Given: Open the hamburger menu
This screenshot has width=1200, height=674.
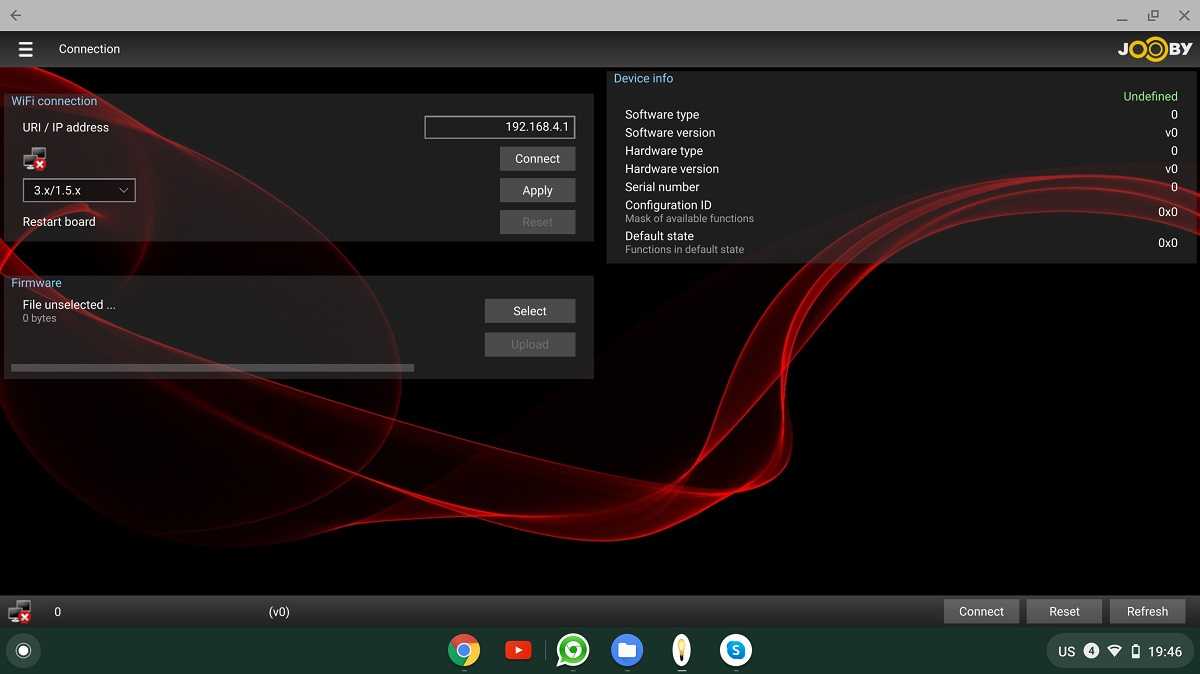Looking at the screenshot, I should point(26,49).
